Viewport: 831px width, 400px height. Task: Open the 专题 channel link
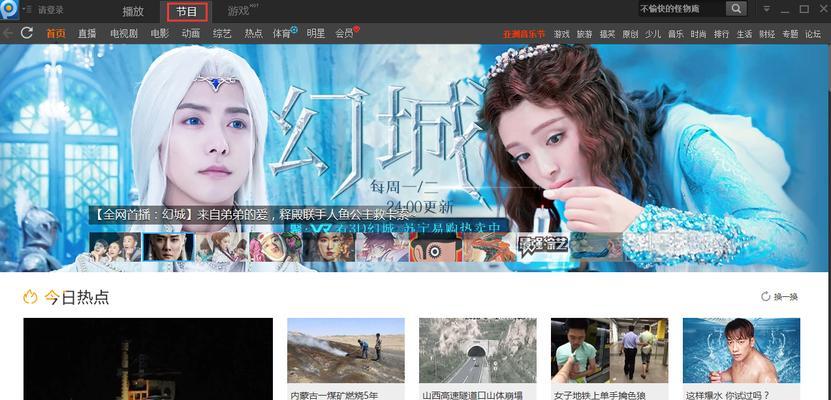[x=790, y=34]
